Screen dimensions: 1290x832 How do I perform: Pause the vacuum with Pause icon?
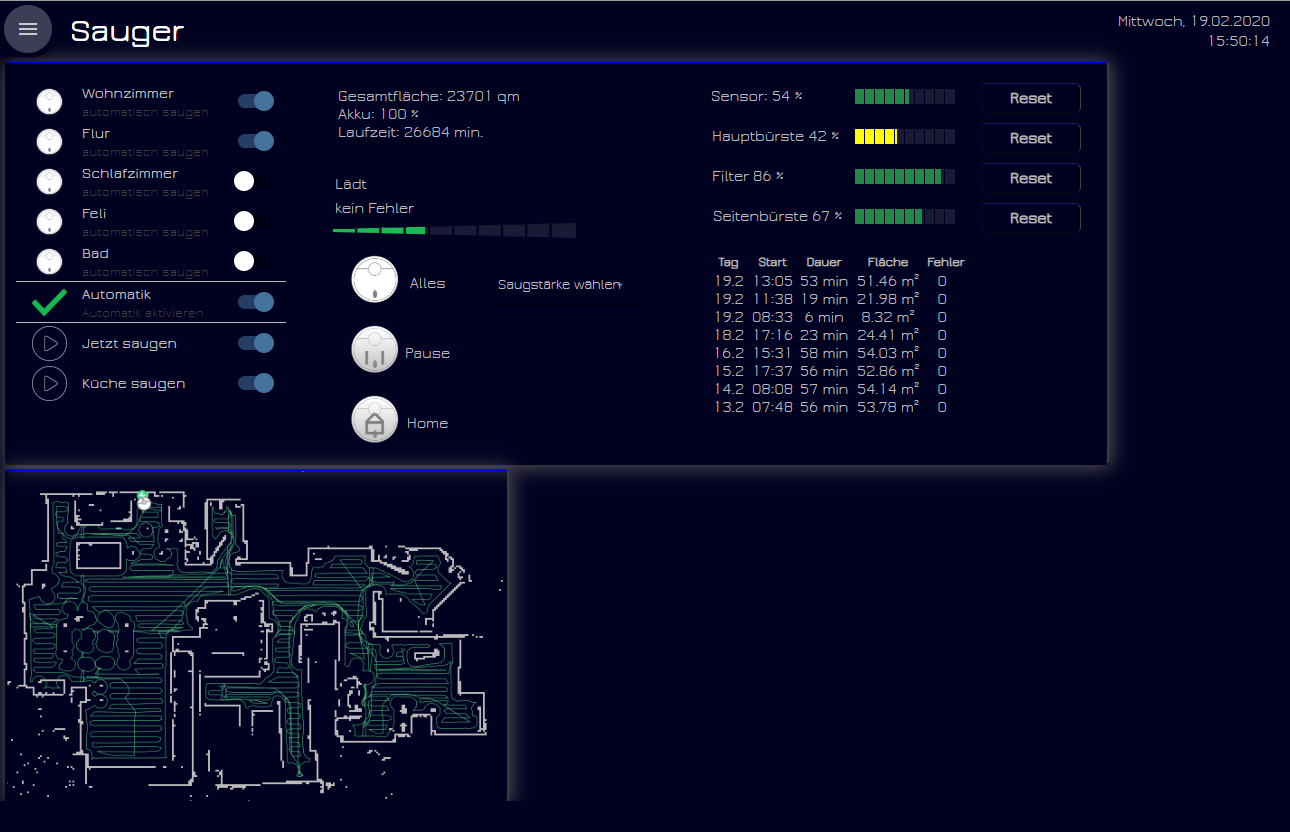point(374,349)
